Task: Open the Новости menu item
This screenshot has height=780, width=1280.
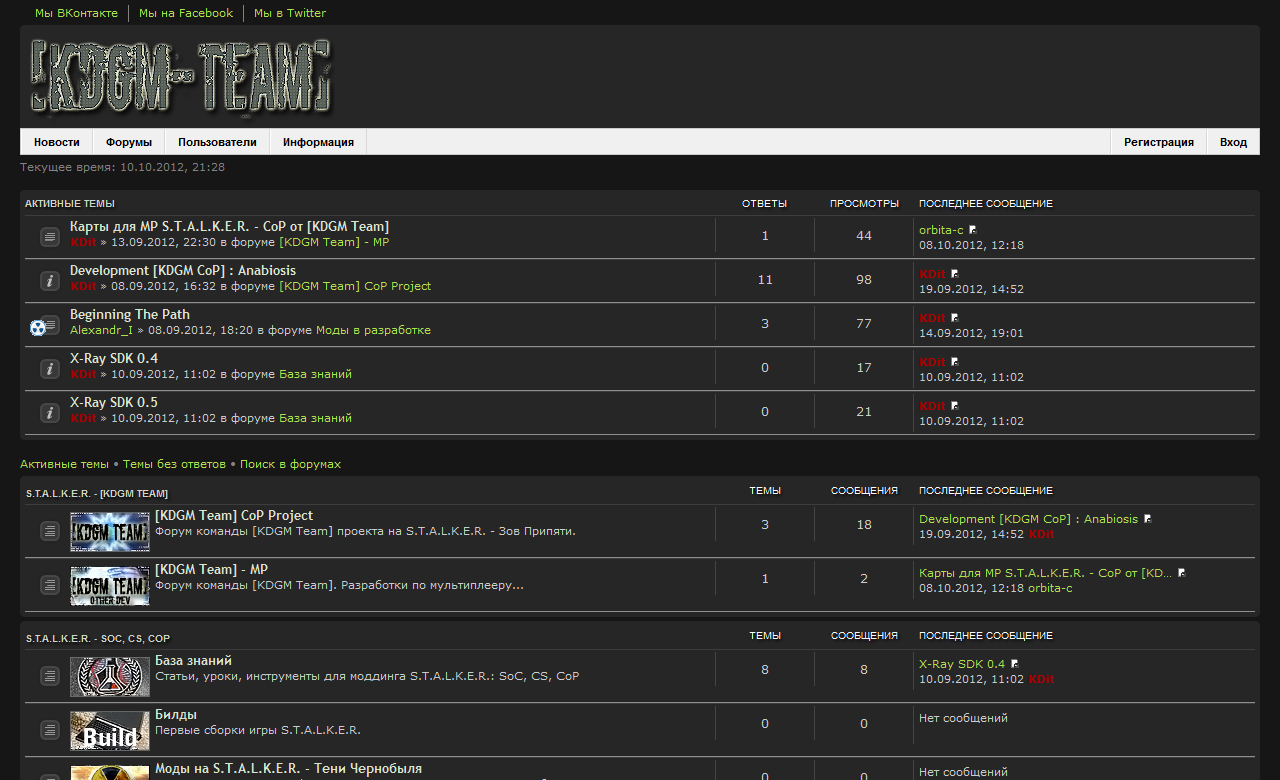Action: 56,142
